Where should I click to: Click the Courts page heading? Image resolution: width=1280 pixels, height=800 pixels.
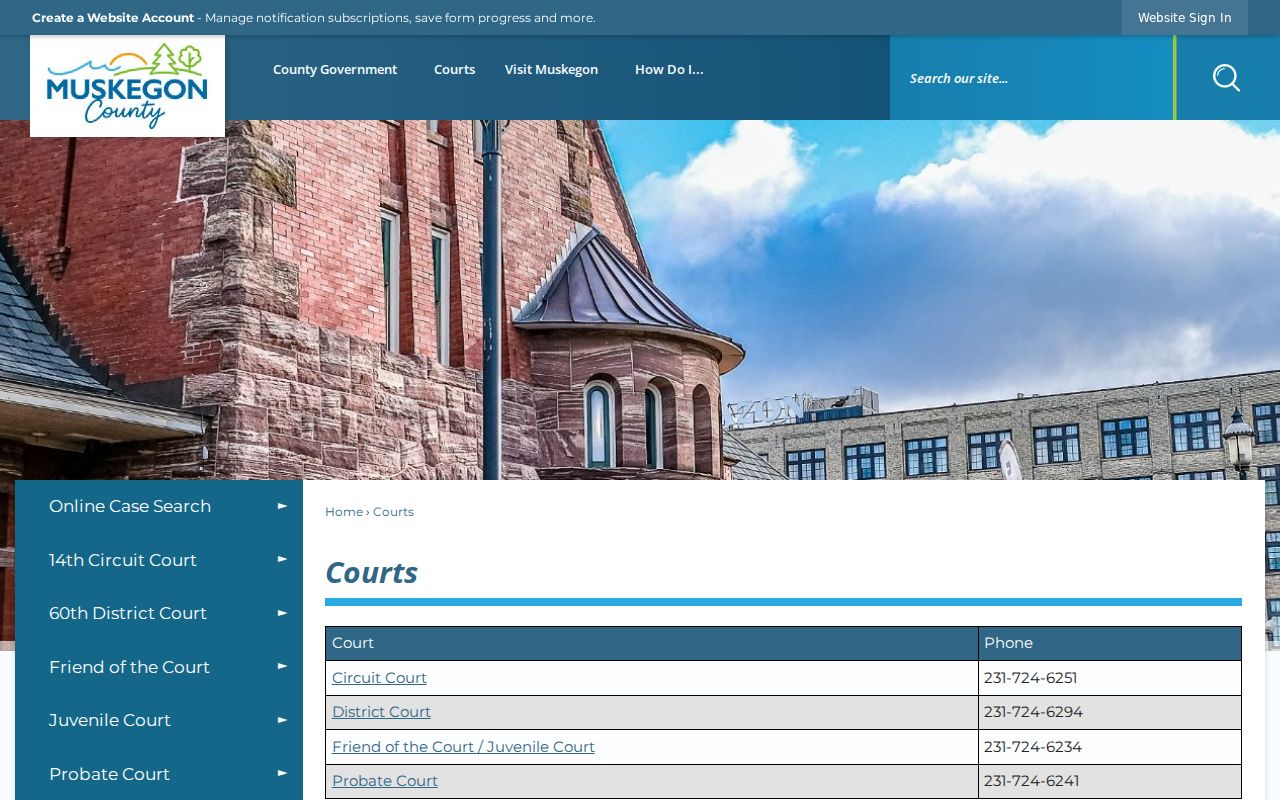coord(371,572)
